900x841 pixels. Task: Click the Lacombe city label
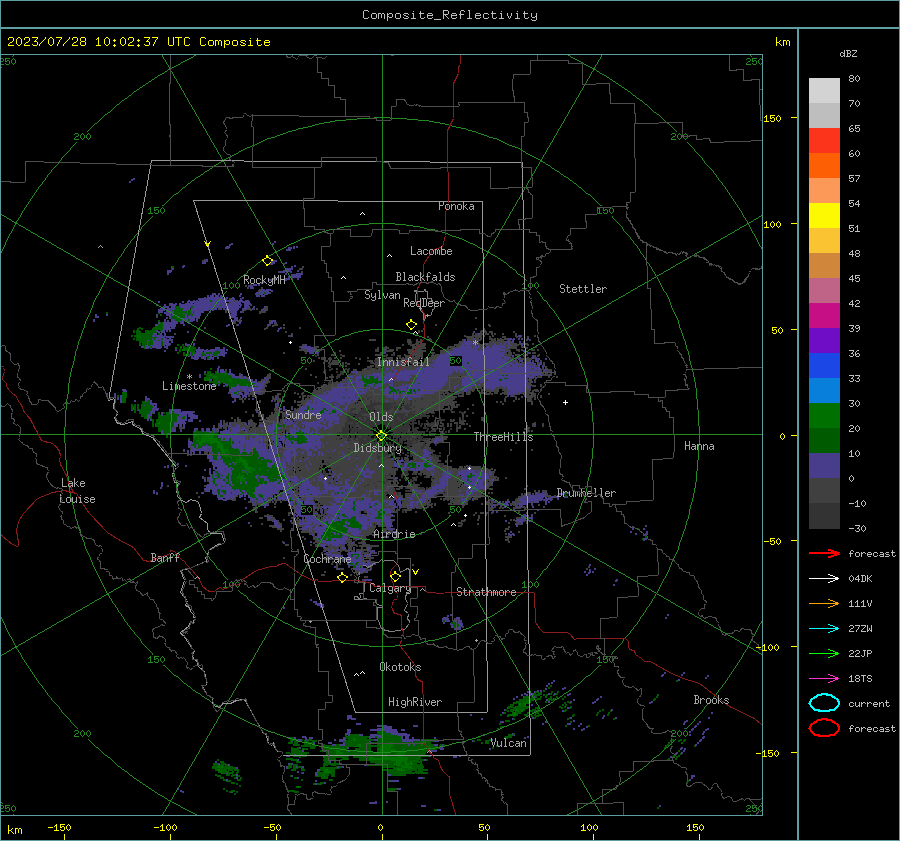tap(431, 251)
